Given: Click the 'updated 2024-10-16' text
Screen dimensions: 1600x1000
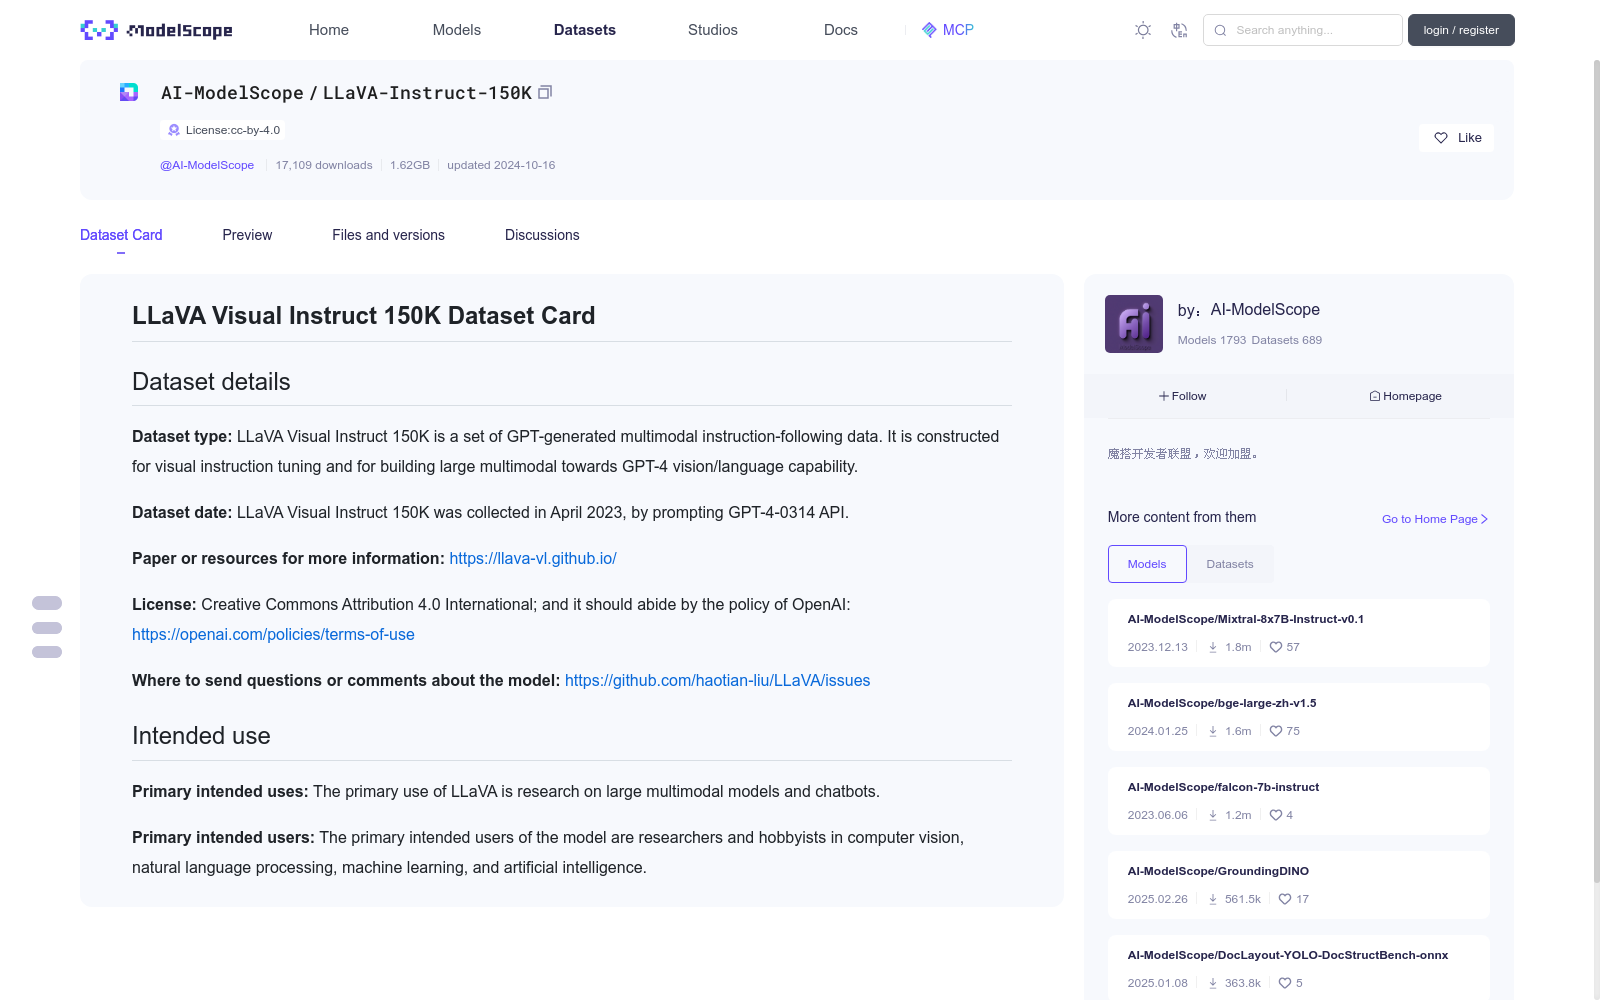Looking at the screenshot, I should coord(501,165).
